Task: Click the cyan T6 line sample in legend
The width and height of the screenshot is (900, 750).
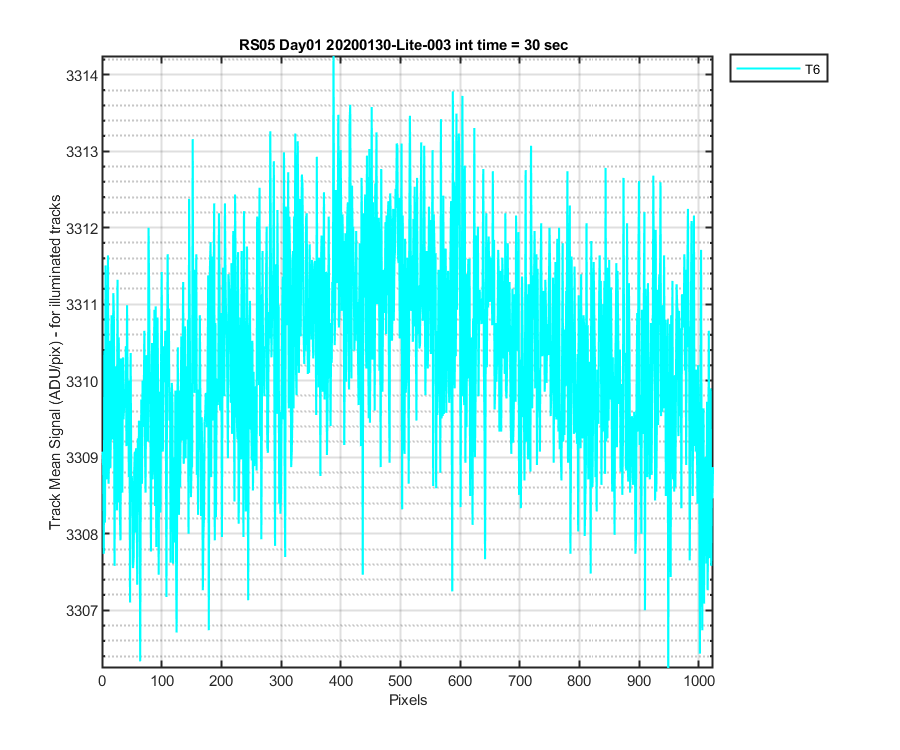Action: [768, 69]
